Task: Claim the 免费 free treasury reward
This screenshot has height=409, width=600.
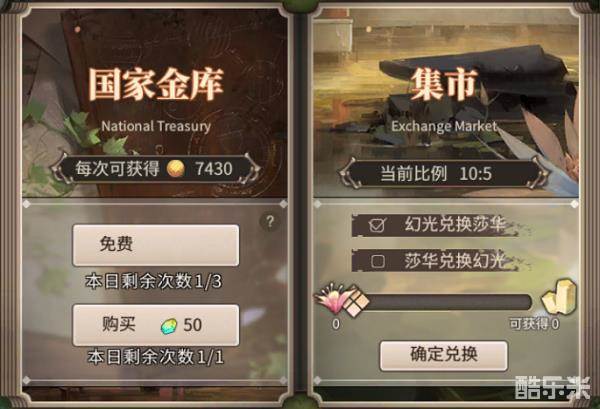Action: click(156, 245)
